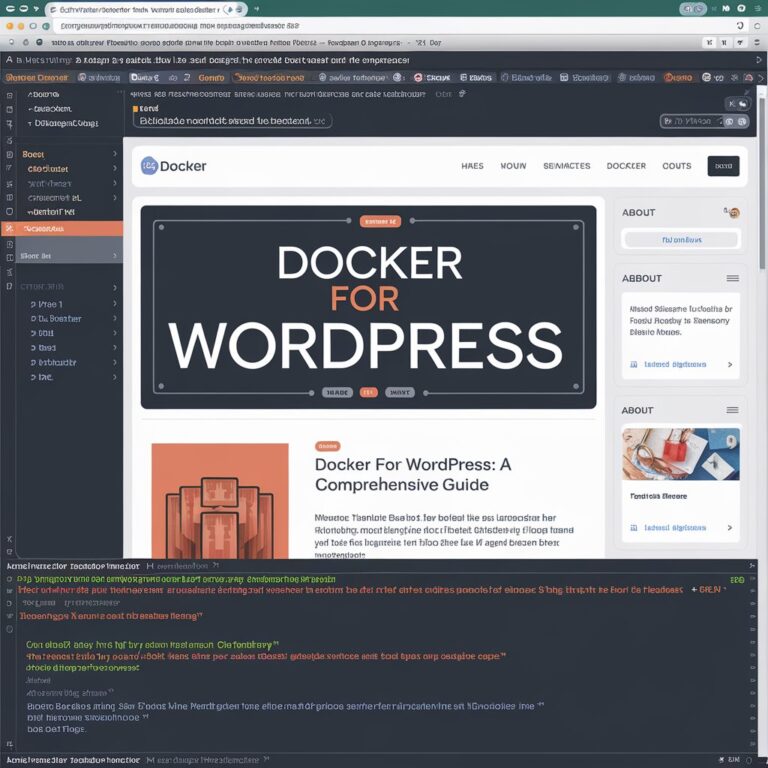Click the page's vertical scrollbar thumb
This screenshot has height=768, width=768.
(762, 182)
